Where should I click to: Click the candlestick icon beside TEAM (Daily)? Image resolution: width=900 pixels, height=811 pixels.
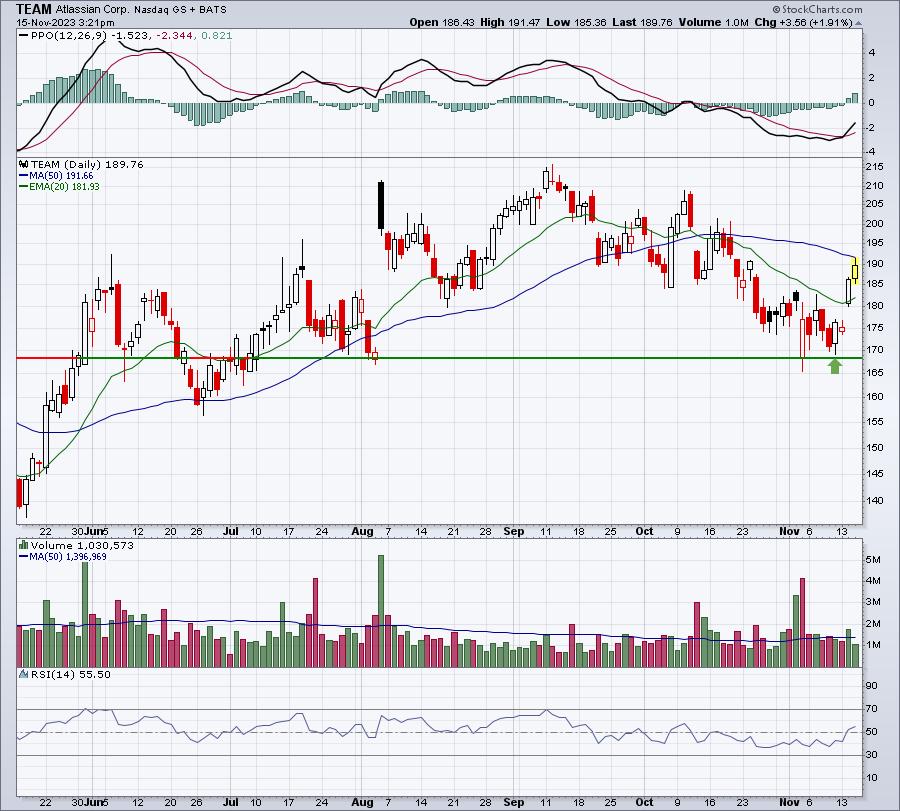click(x=24, y=164)
